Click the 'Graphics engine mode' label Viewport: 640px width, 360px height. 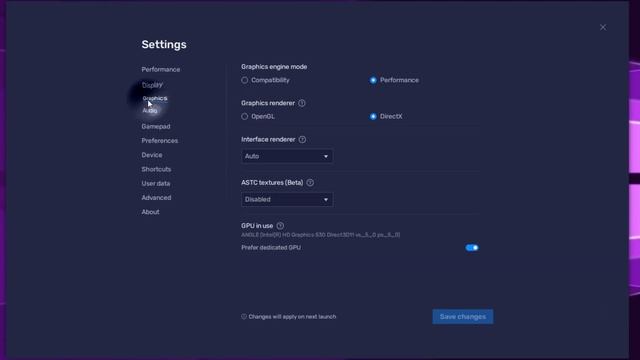(274, 67)
